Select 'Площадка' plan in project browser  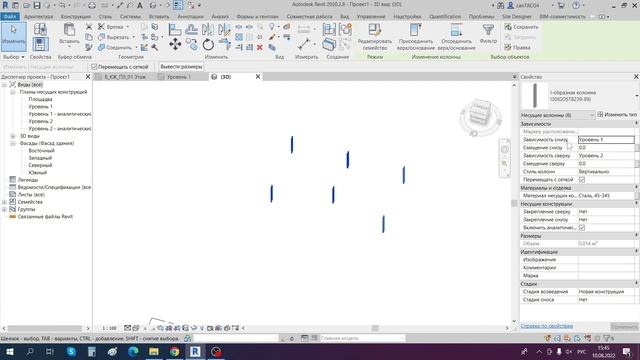tap(40, 99)
